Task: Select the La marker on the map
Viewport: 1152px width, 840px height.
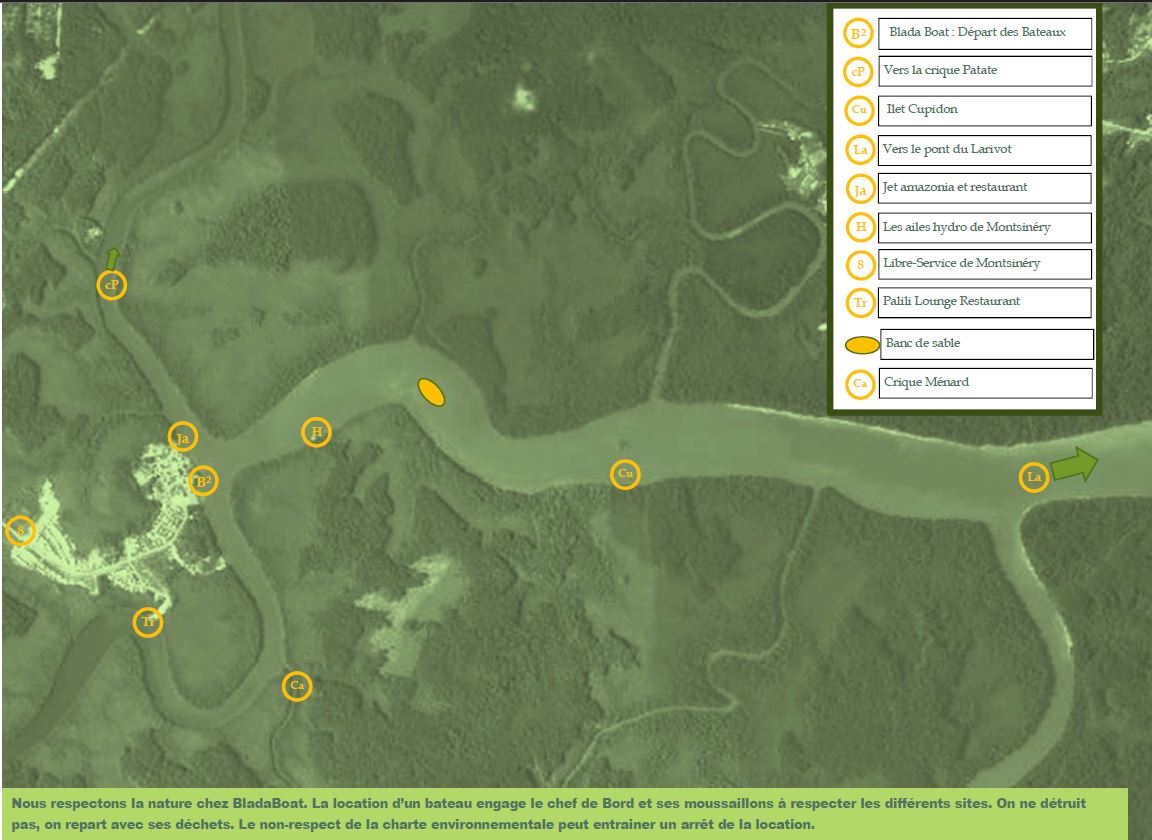Action: (x=1034, y=477)
